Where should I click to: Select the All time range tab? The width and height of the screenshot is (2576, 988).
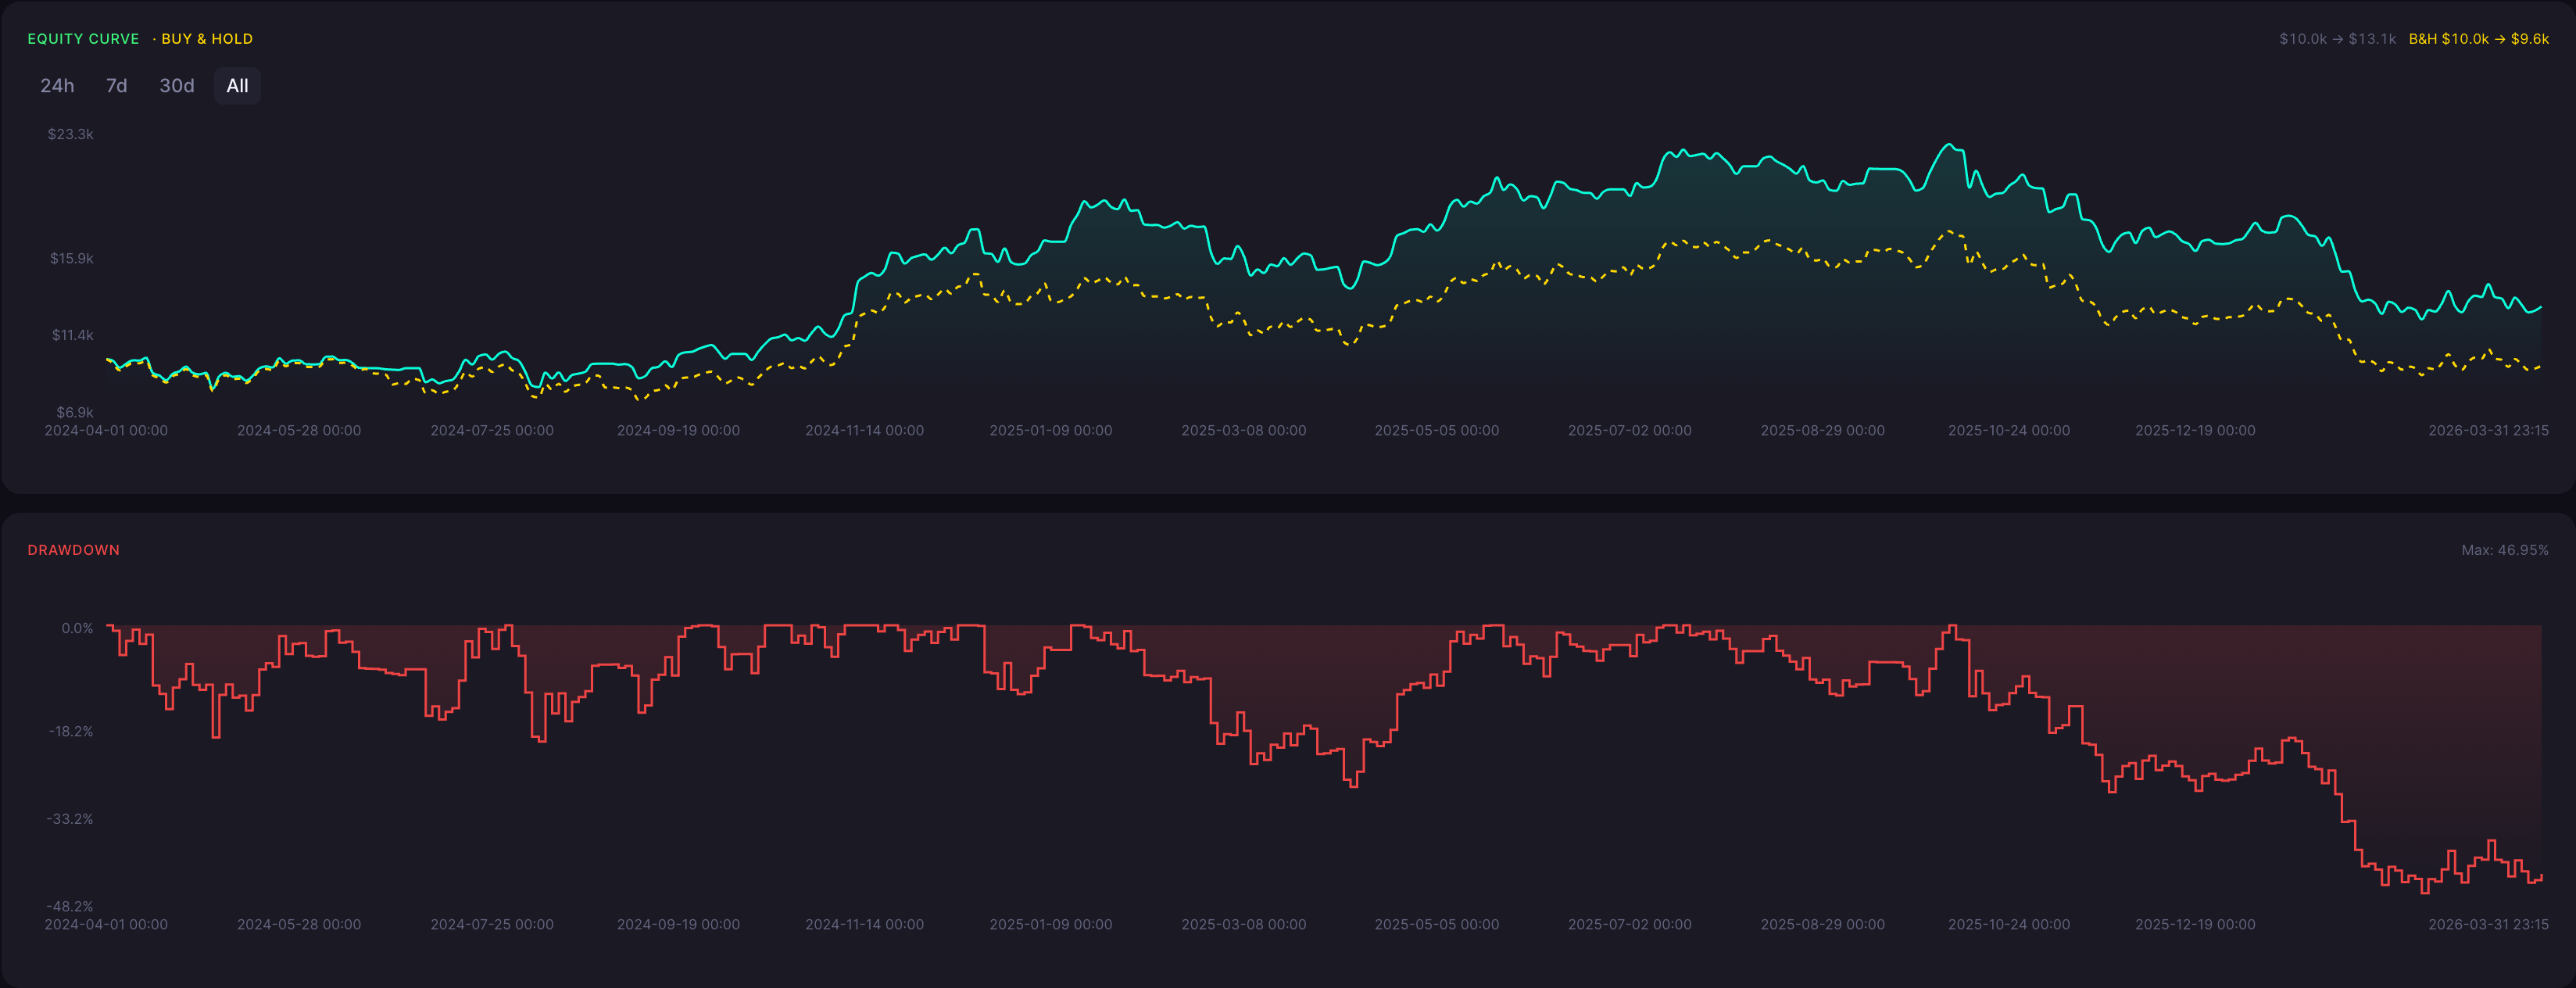(237, 86)
